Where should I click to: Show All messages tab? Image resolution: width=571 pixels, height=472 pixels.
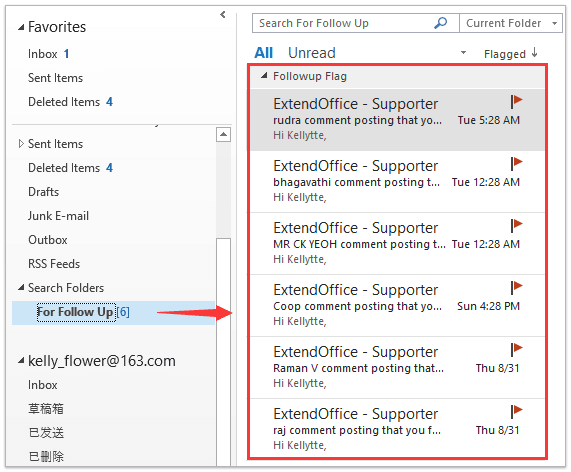[x=263, y=53]
